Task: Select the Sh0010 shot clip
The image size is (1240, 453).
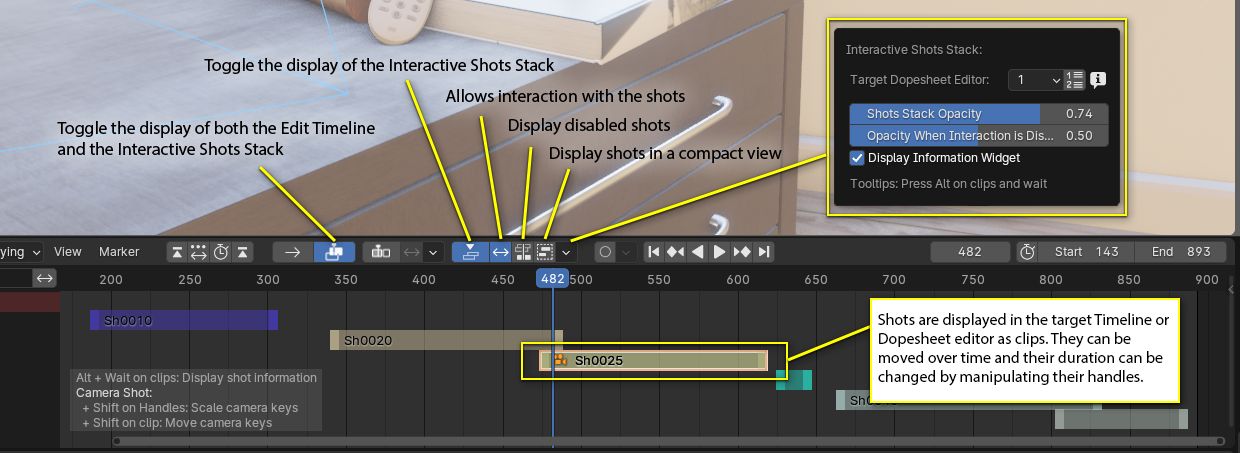Action: 184,320
